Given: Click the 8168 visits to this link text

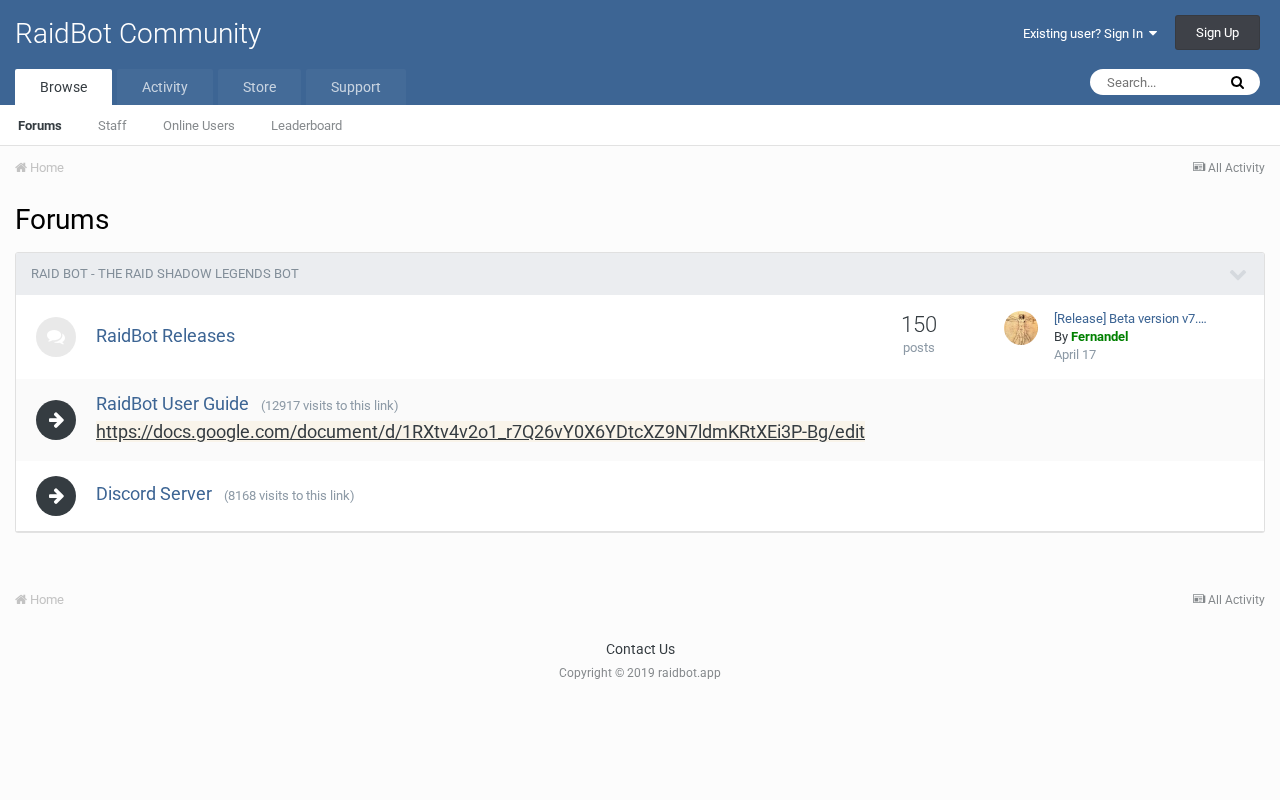Looking at the screenshot, I should (289, 496).
